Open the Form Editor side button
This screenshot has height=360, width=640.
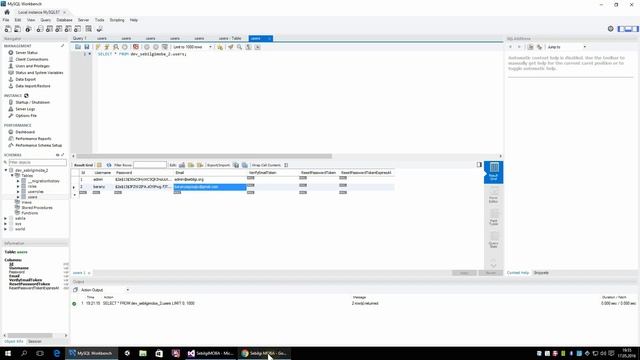pos(493,195)
